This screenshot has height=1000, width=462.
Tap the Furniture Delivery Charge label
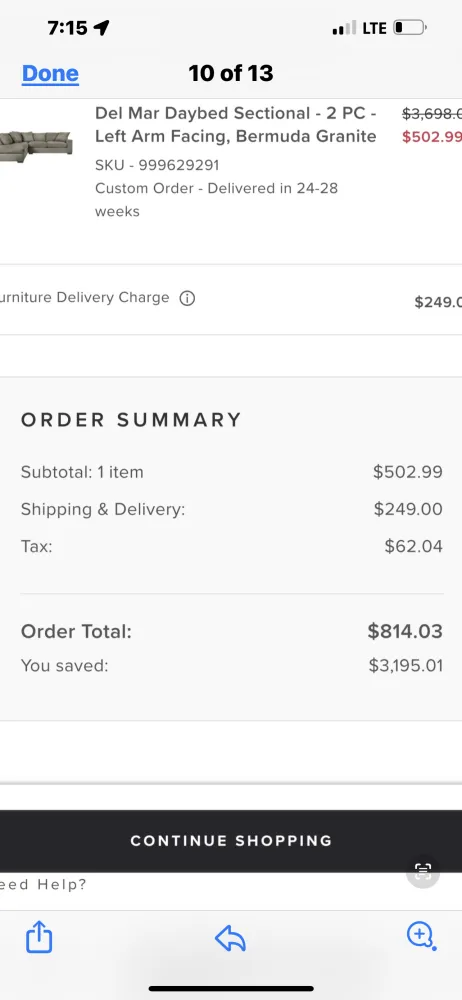click(85, 298)
